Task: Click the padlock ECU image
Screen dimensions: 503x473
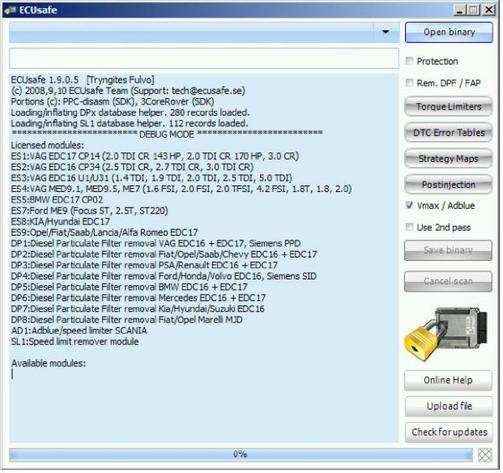Action: click(446, 334)
